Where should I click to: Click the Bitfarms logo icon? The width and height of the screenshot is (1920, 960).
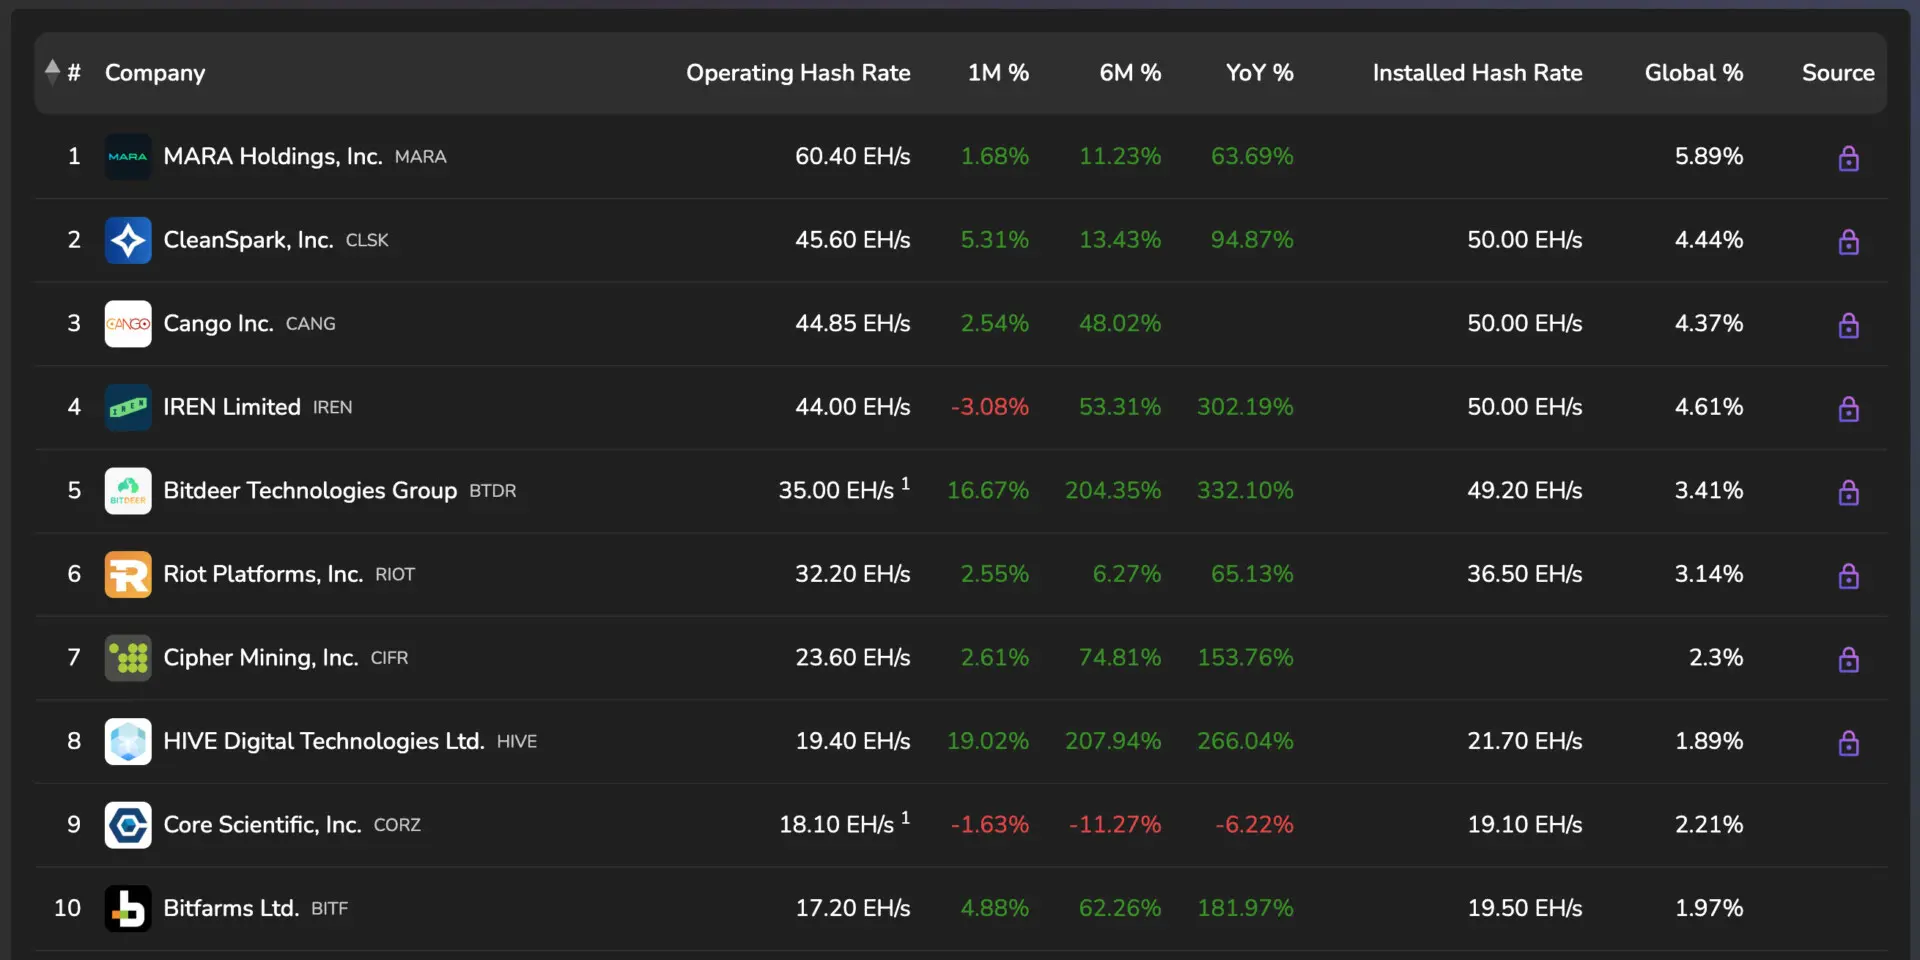(128, 908)
